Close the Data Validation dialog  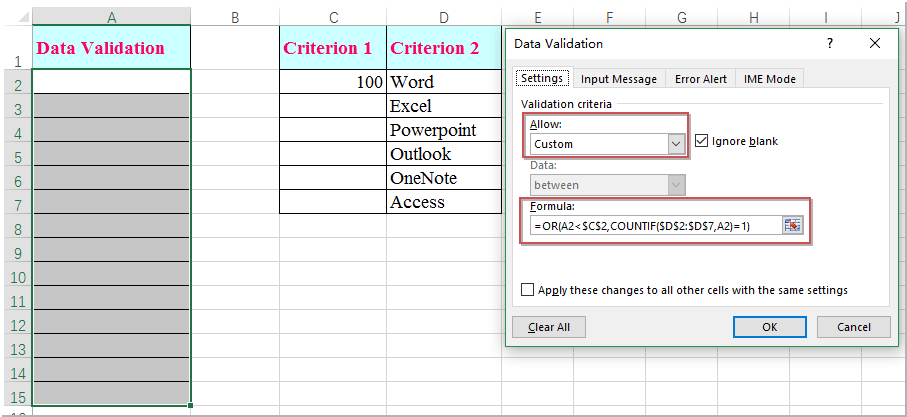point(875,44)
